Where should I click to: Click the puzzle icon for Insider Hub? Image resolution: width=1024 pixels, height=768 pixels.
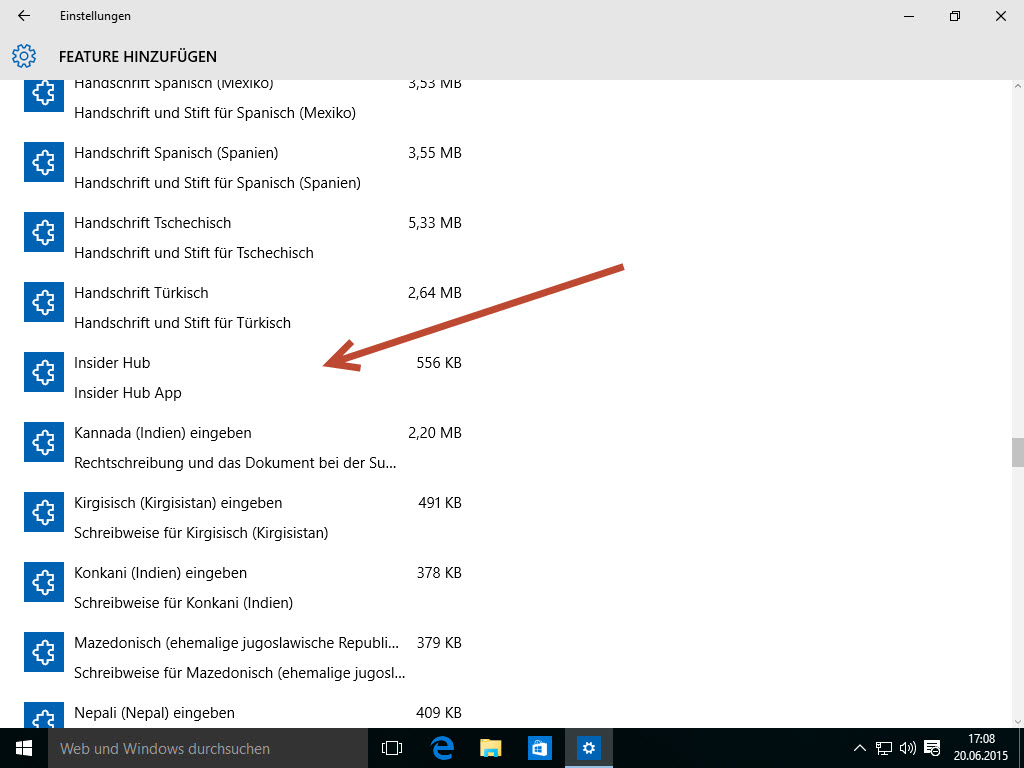(x=44, y=372)
